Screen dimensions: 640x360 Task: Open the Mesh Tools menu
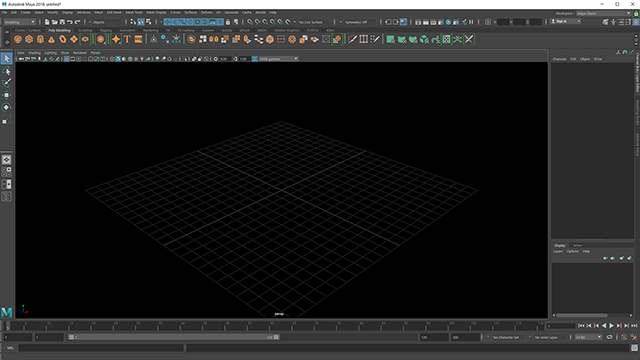click(134, 13)
